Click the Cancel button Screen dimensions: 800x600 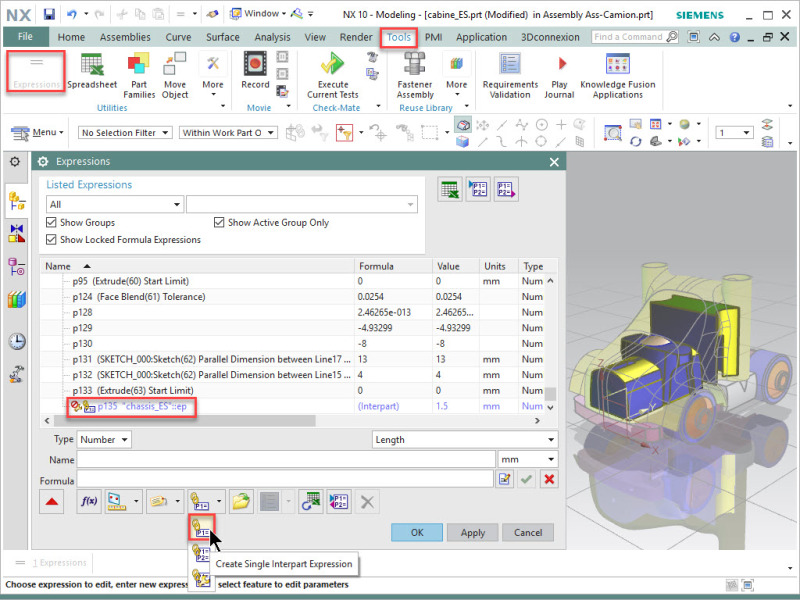point(528,532)
